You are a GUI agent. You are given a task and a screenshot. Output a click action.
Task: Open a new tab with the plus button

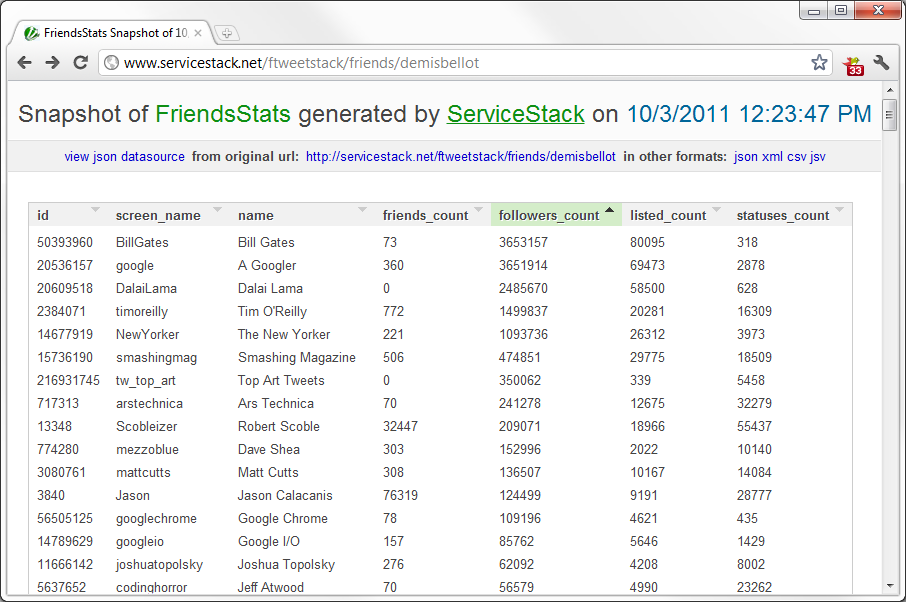click(x=227, y=34)
